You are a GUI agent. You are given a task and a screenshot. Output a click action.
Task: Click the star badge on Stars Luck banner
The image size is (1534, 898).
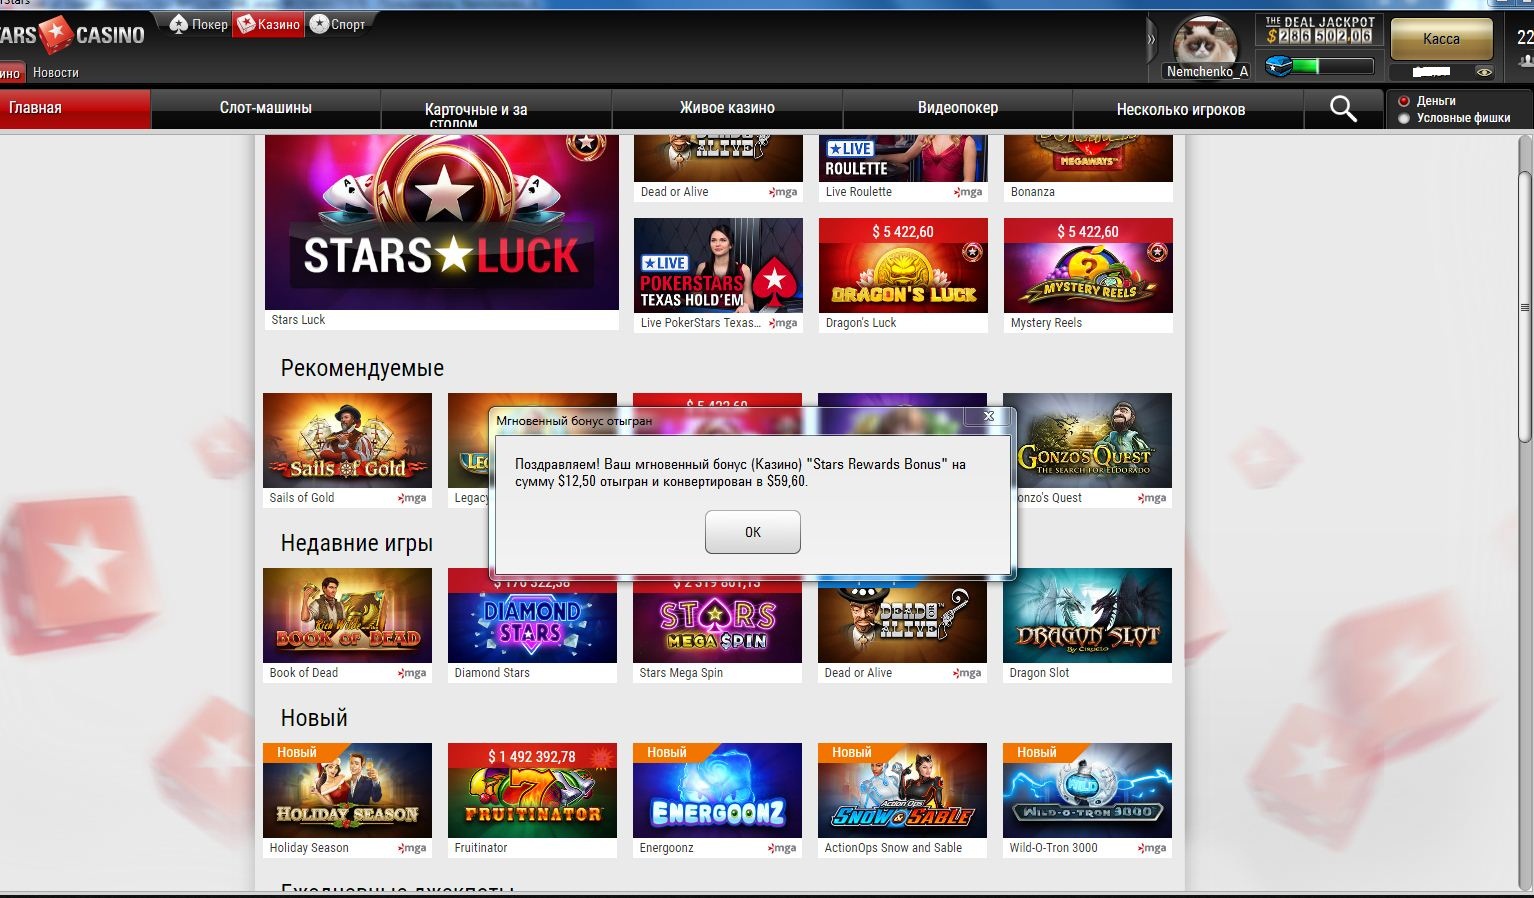point(587,146)
